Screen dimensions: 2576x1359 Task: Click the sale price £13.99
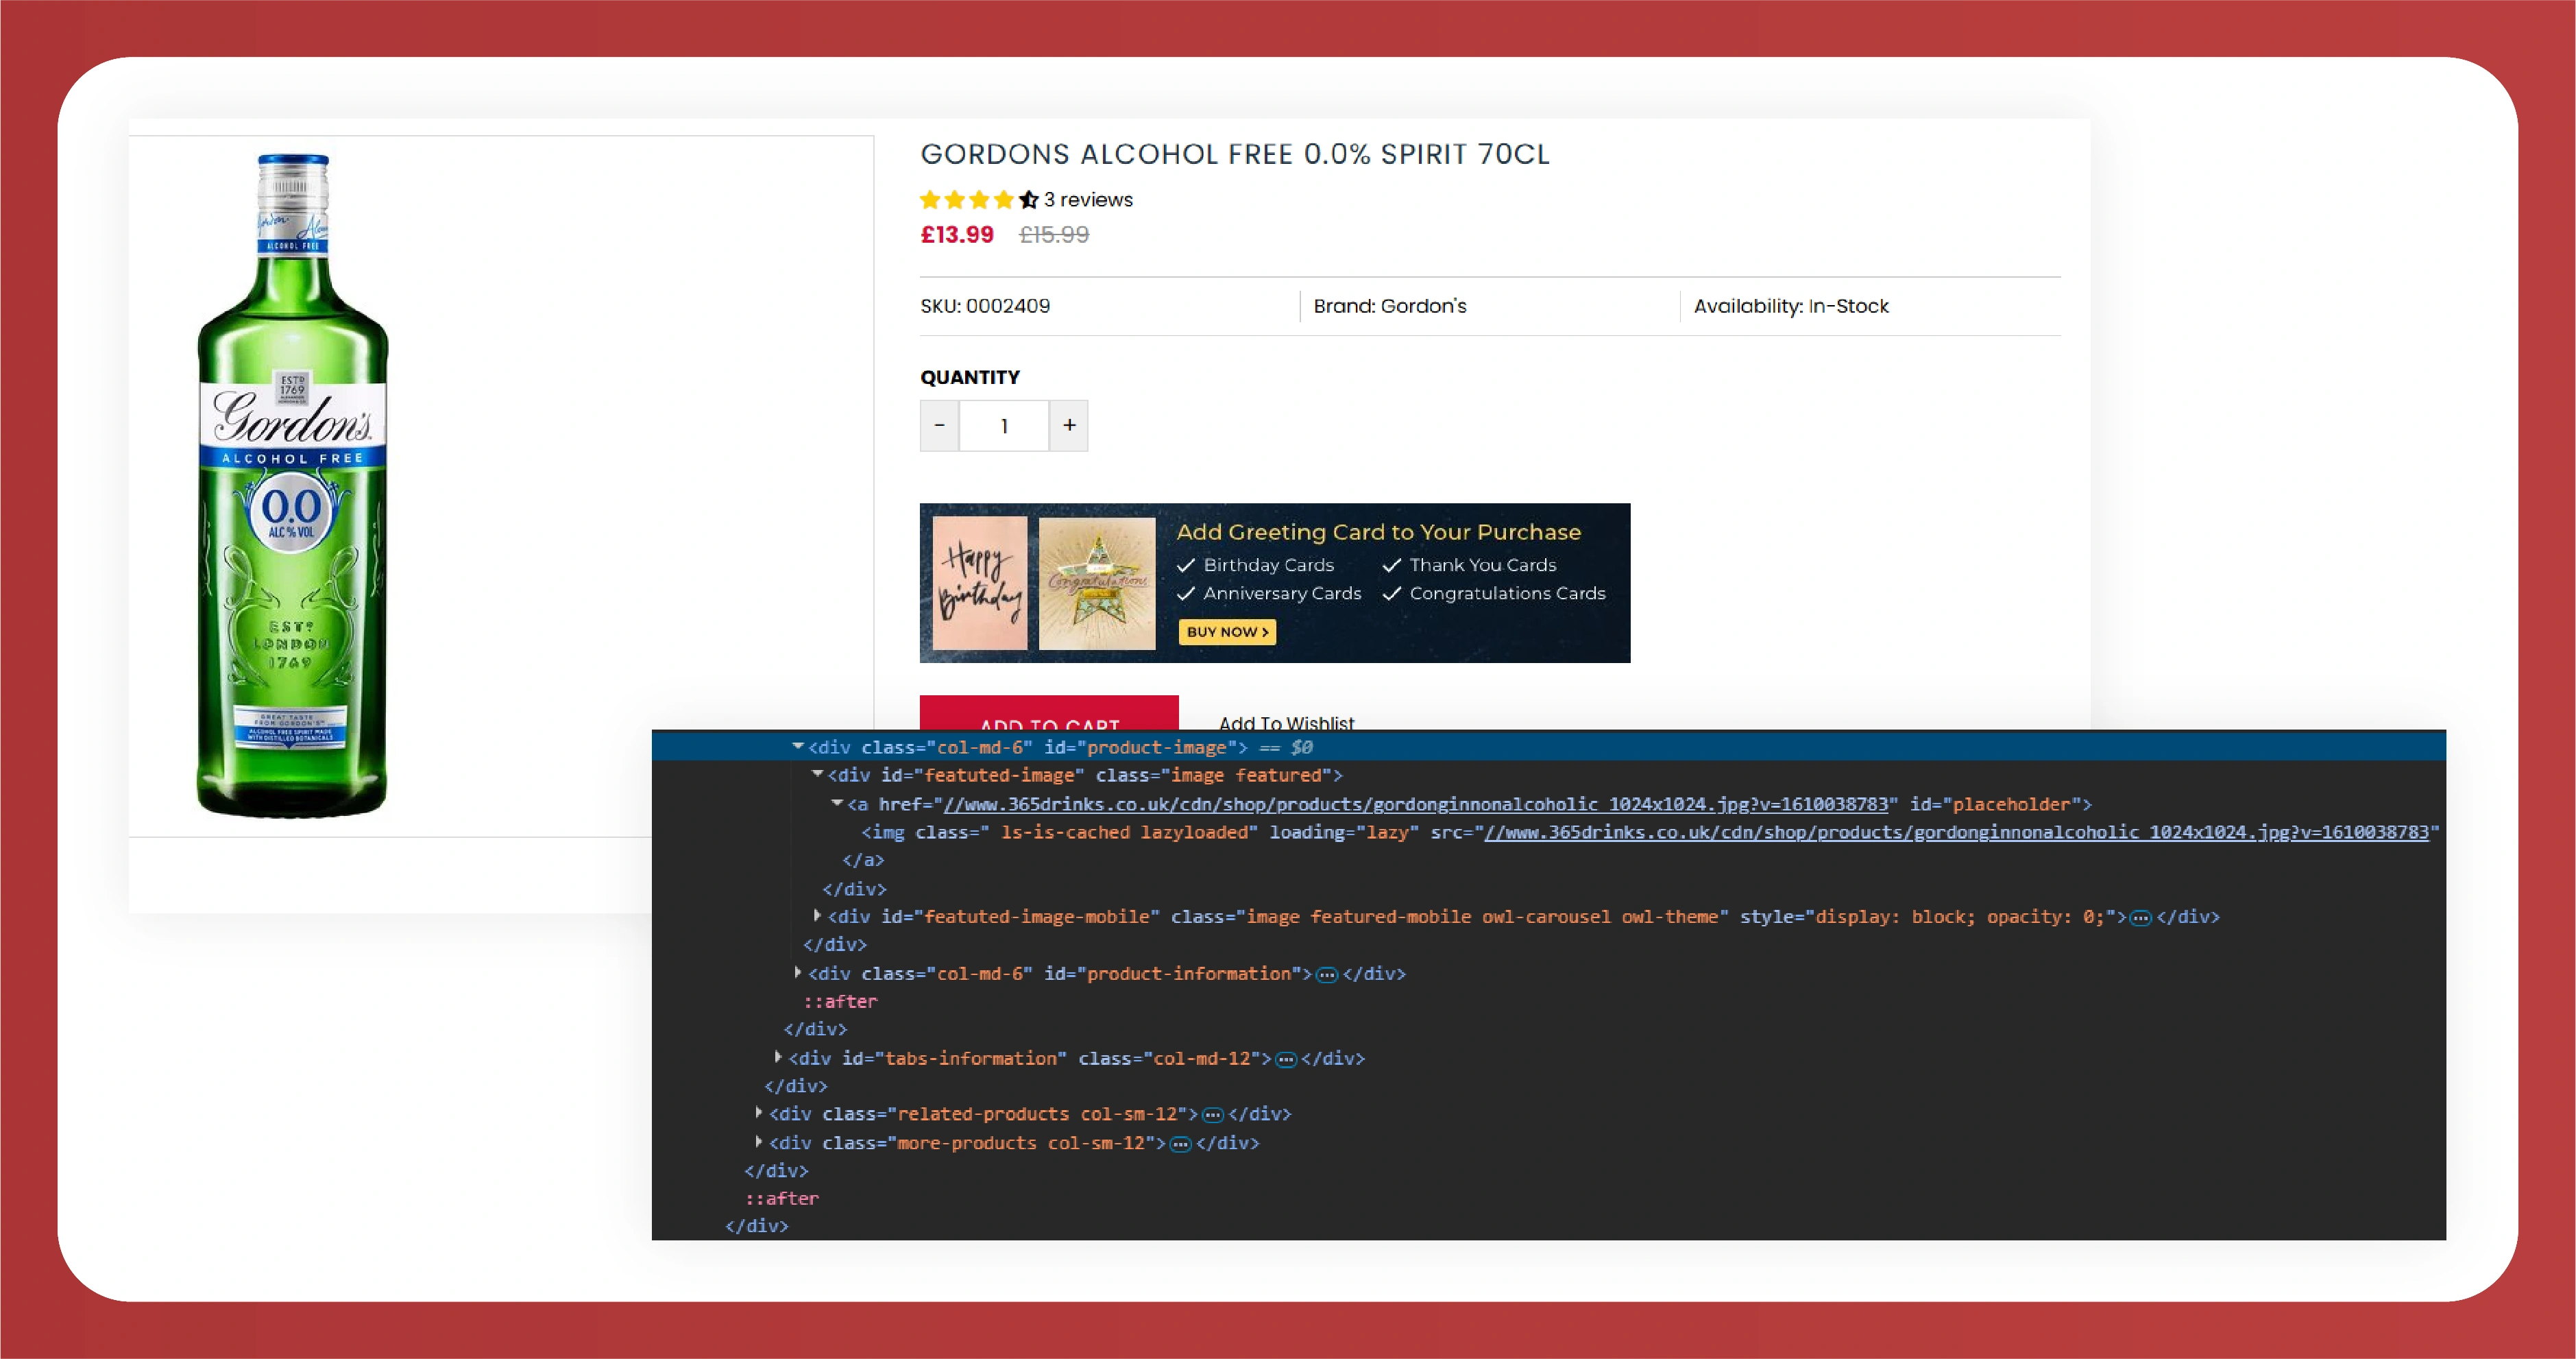click(x=957, y=235)
